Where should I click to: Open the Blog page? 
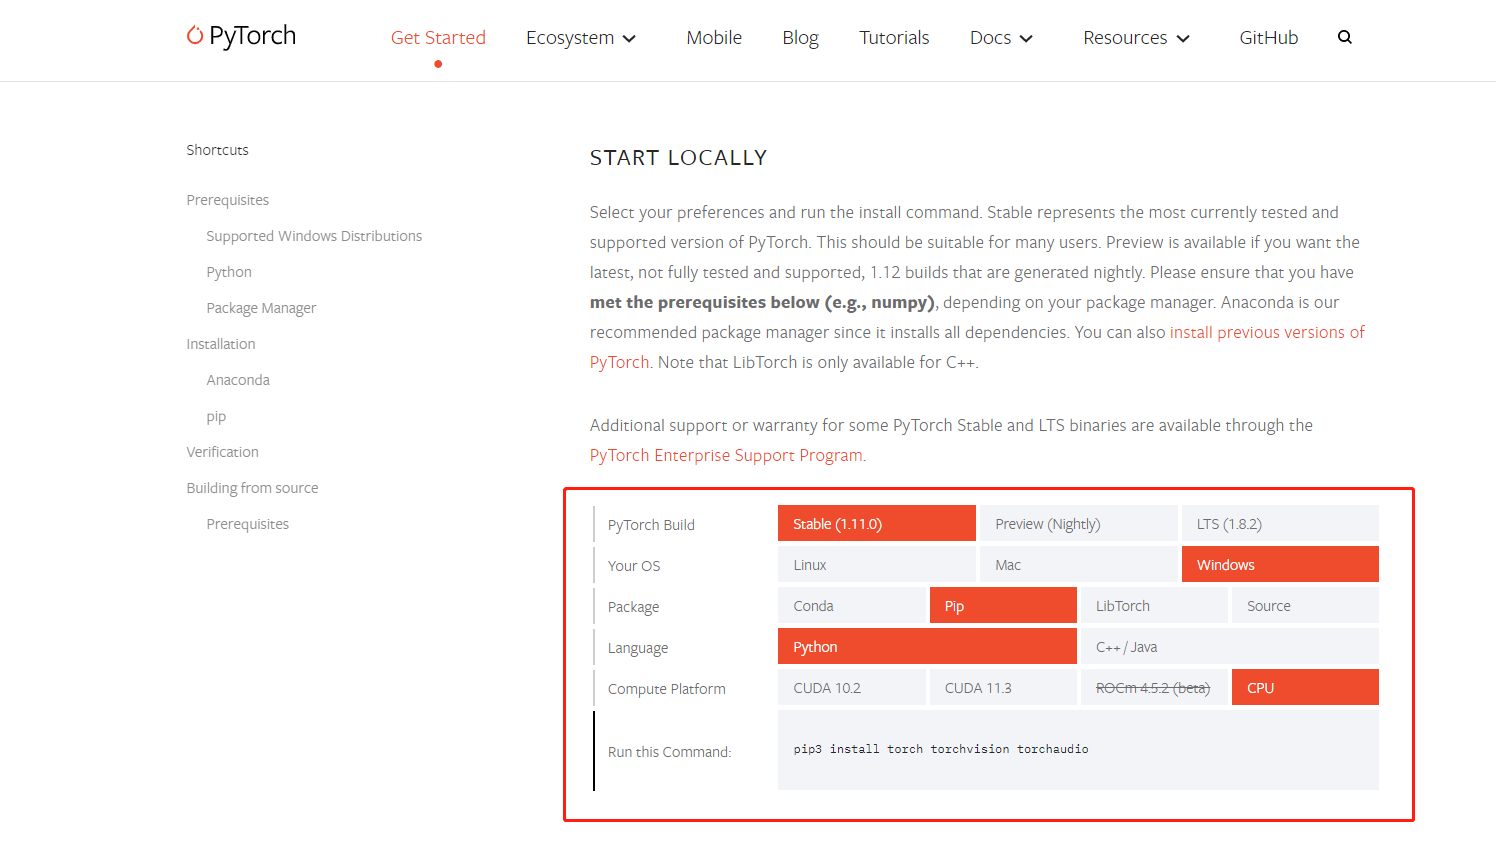tap(800, 38)
